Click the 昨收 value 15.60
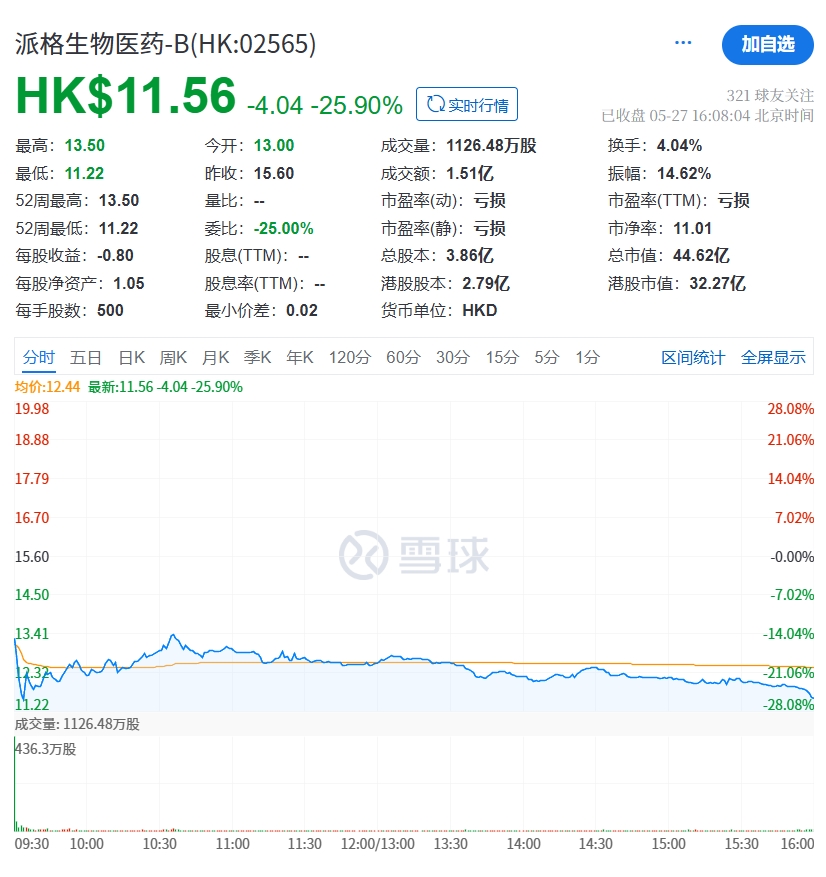826x877 pixels. click(274, 173)
